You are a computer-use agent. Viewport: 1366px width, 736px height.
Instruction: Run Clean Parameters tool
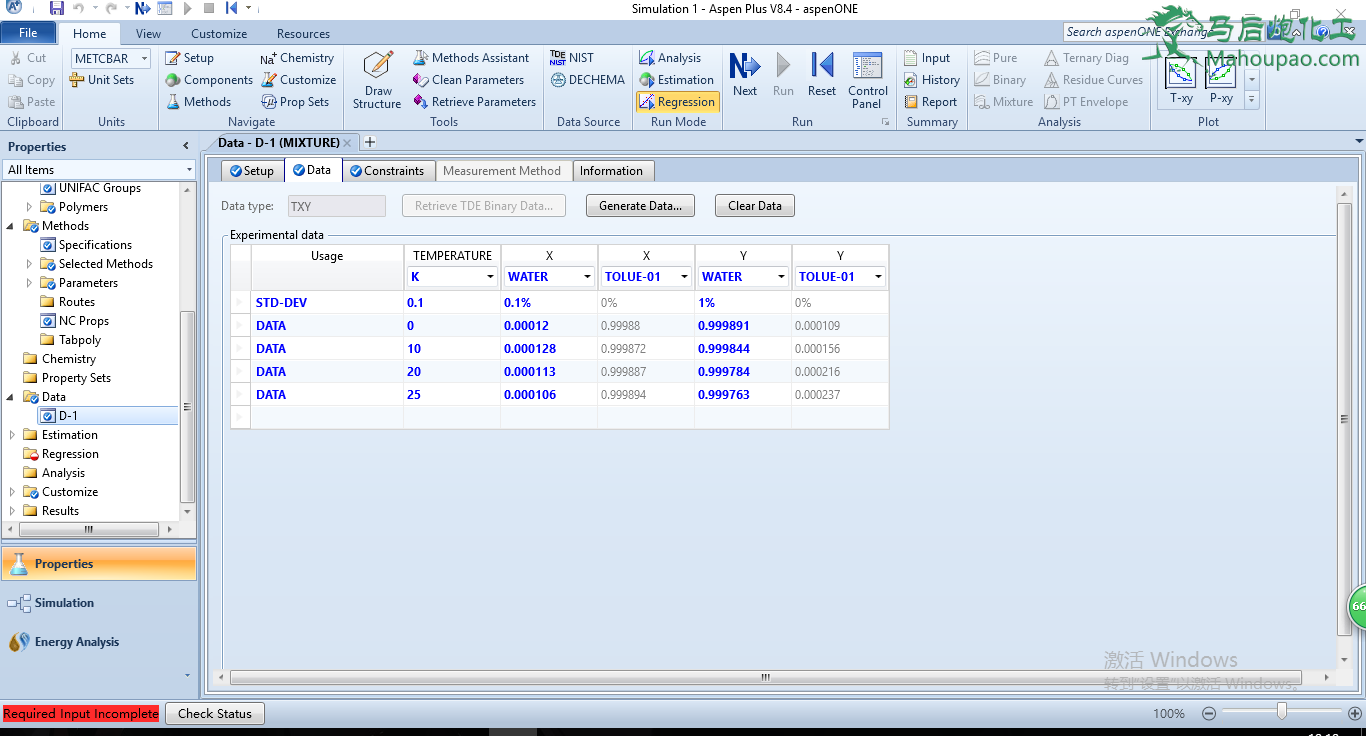468,80
